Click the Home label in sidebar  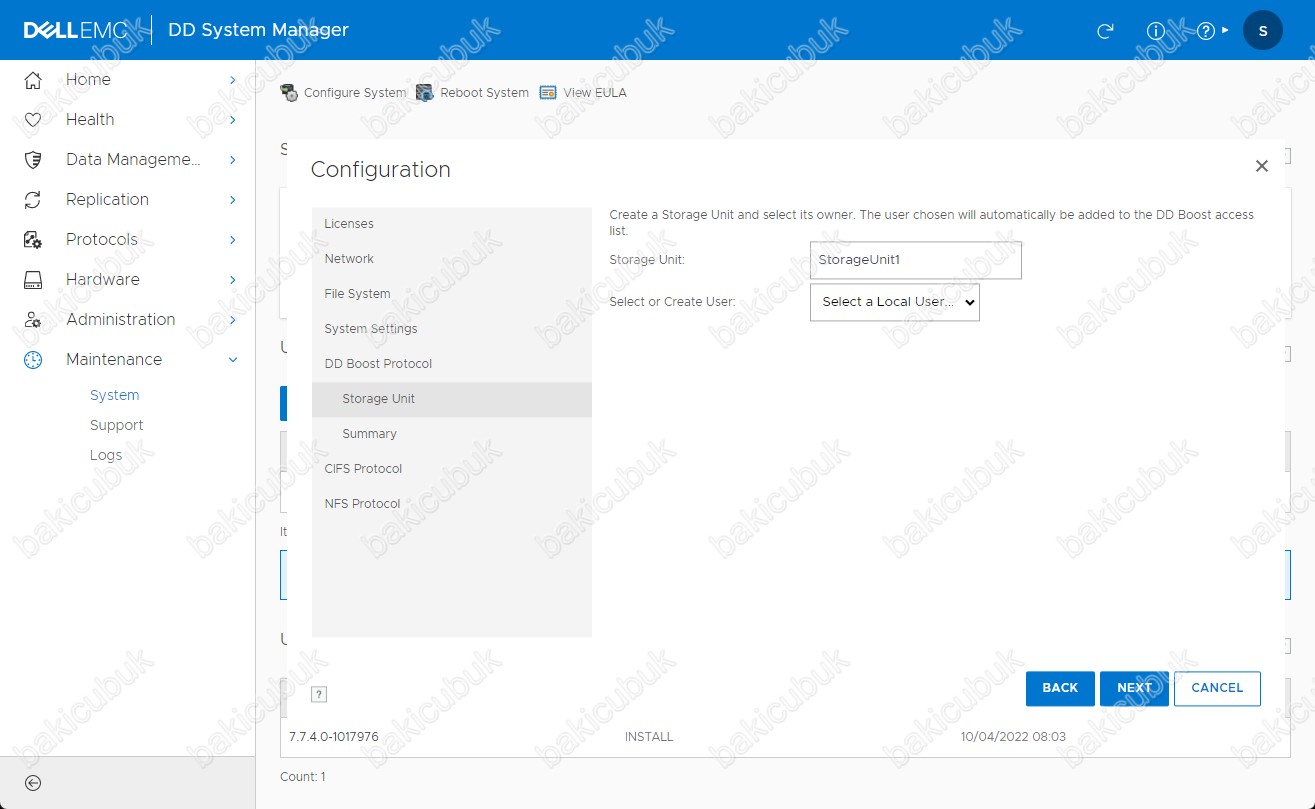point(88,80)
